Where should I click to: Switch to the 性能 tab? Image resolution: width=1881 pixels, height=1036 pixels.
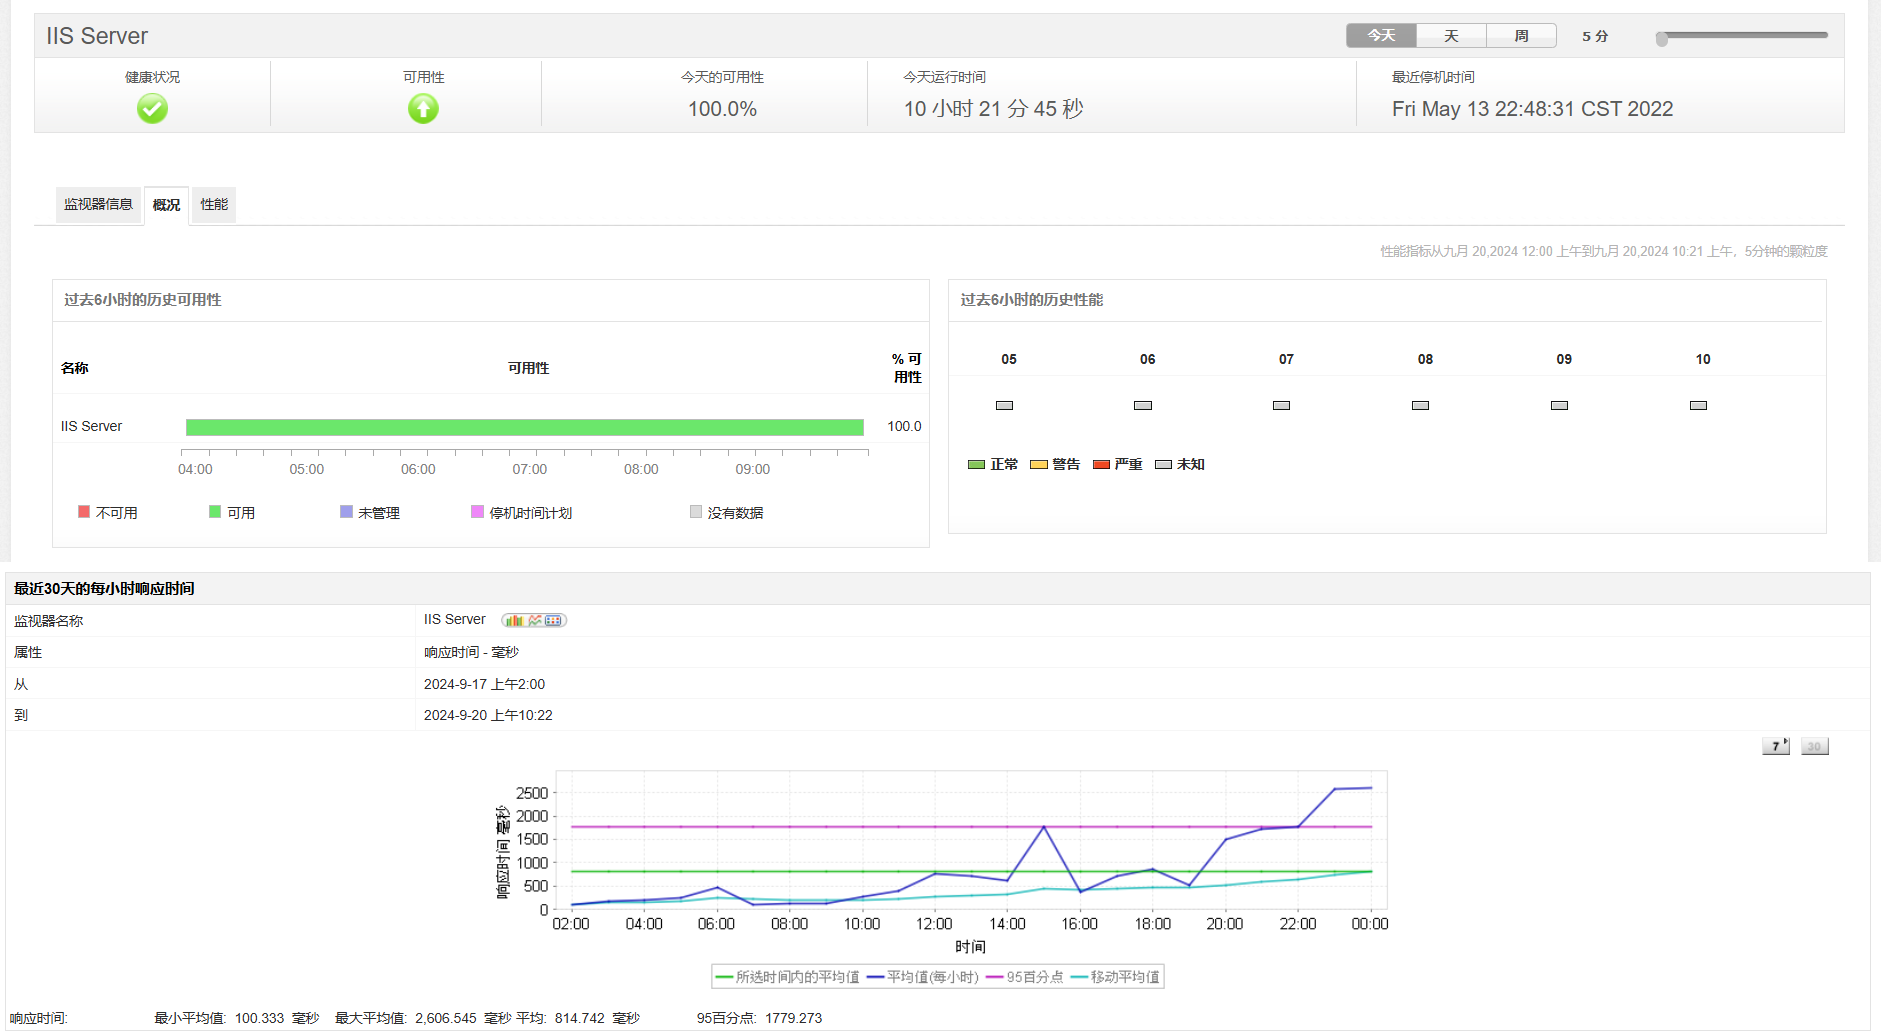pos(214,205)
